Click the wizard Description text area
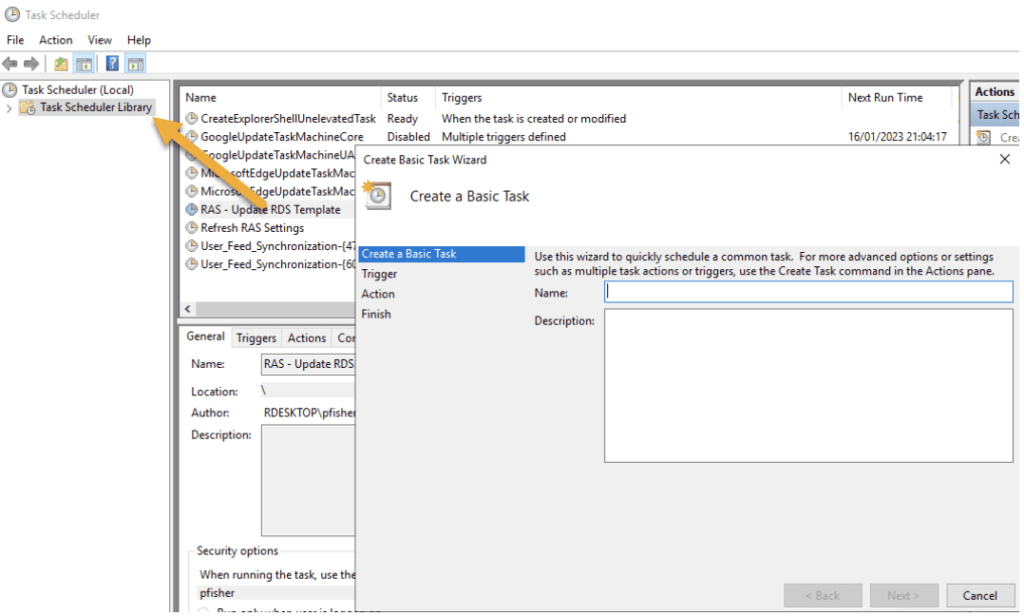The width and height of the screenshot is (1024, 616). pyautogui.click(x=808, y=385)
